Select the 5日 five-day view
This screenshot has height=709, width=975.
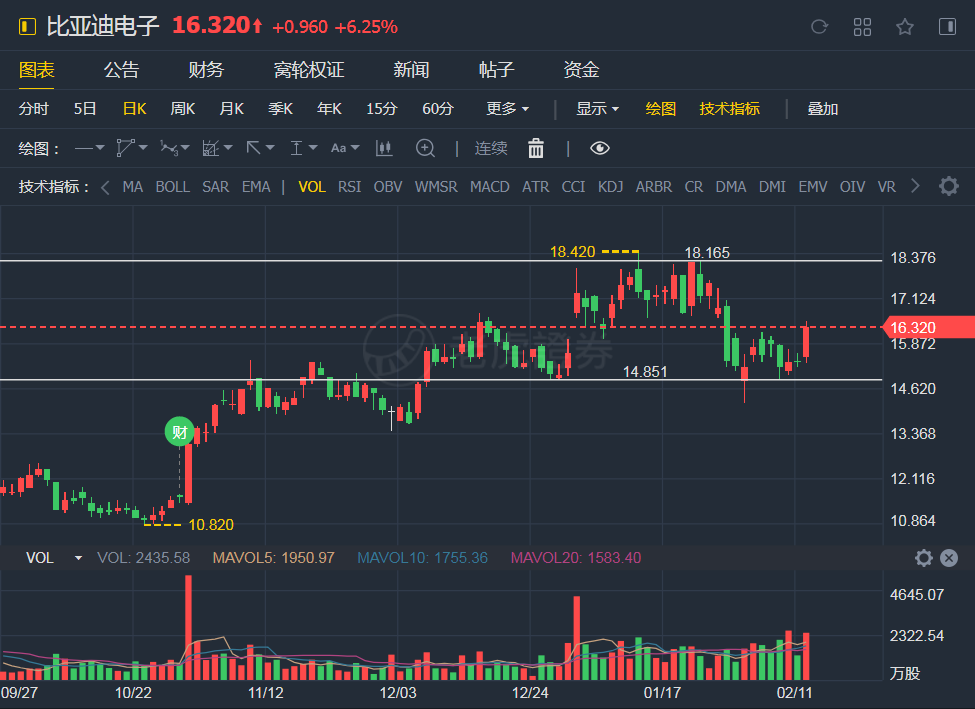pos(85,109)
